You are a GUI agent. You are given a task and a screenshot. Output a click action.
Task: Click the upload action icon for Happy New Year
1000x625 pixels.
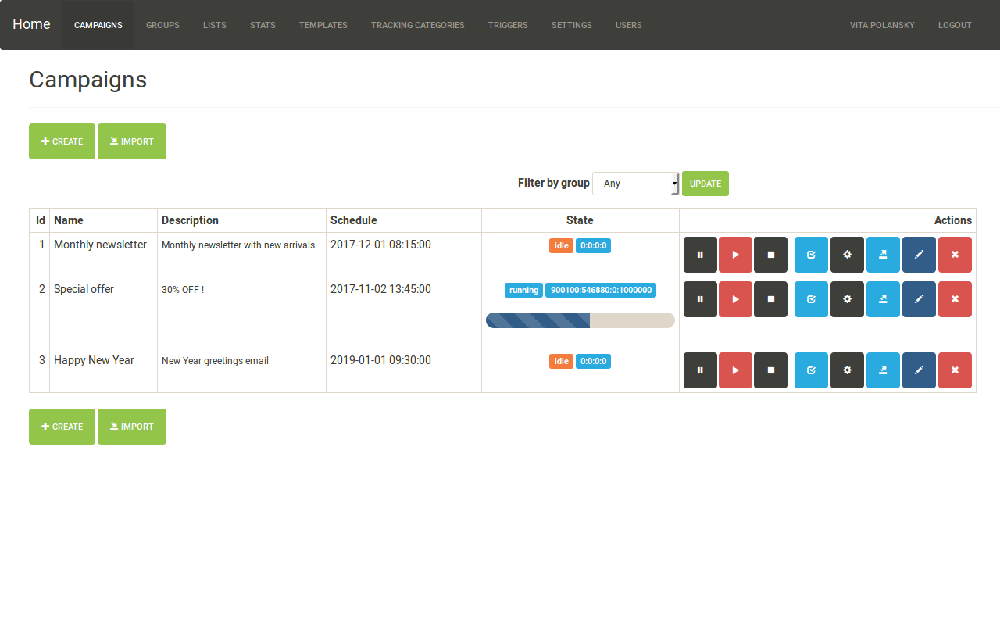[883, 370]
